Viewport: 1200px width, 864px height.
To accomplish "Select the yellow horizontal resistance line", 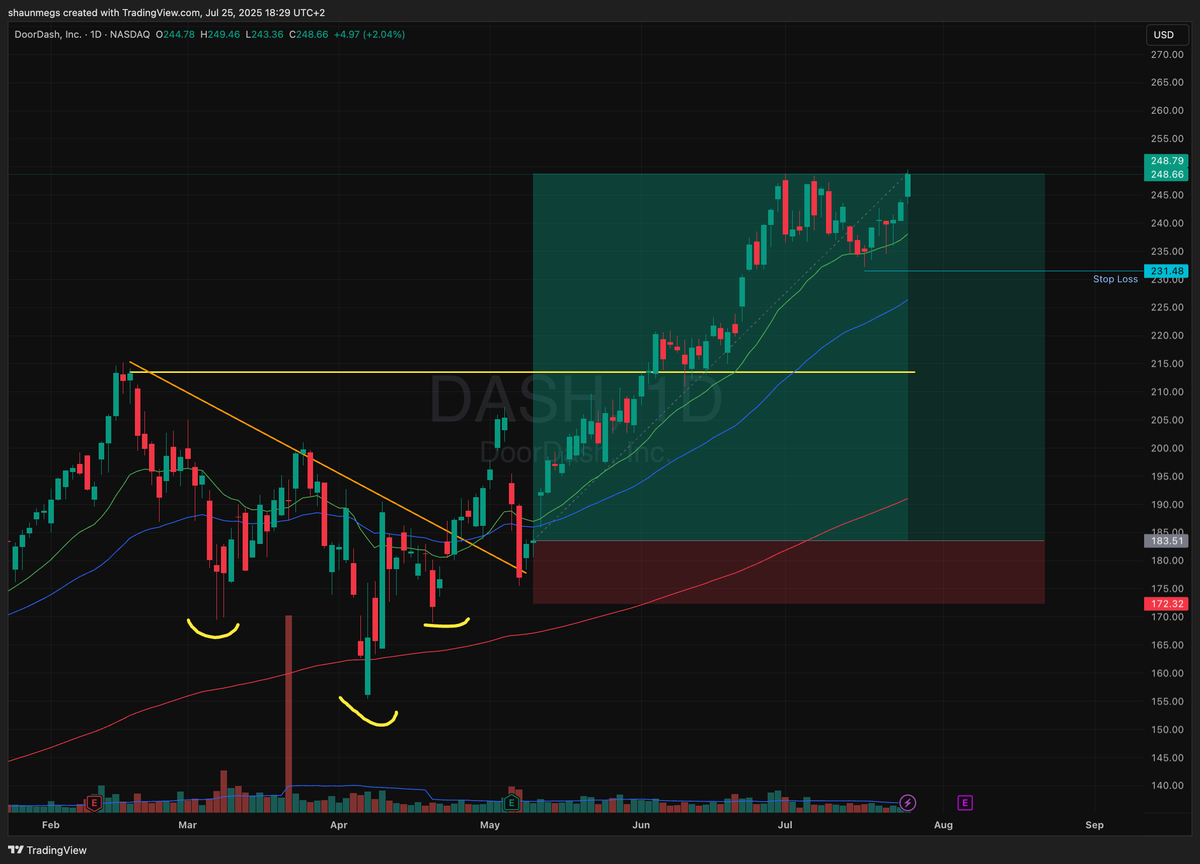I will tap(520, 372).
